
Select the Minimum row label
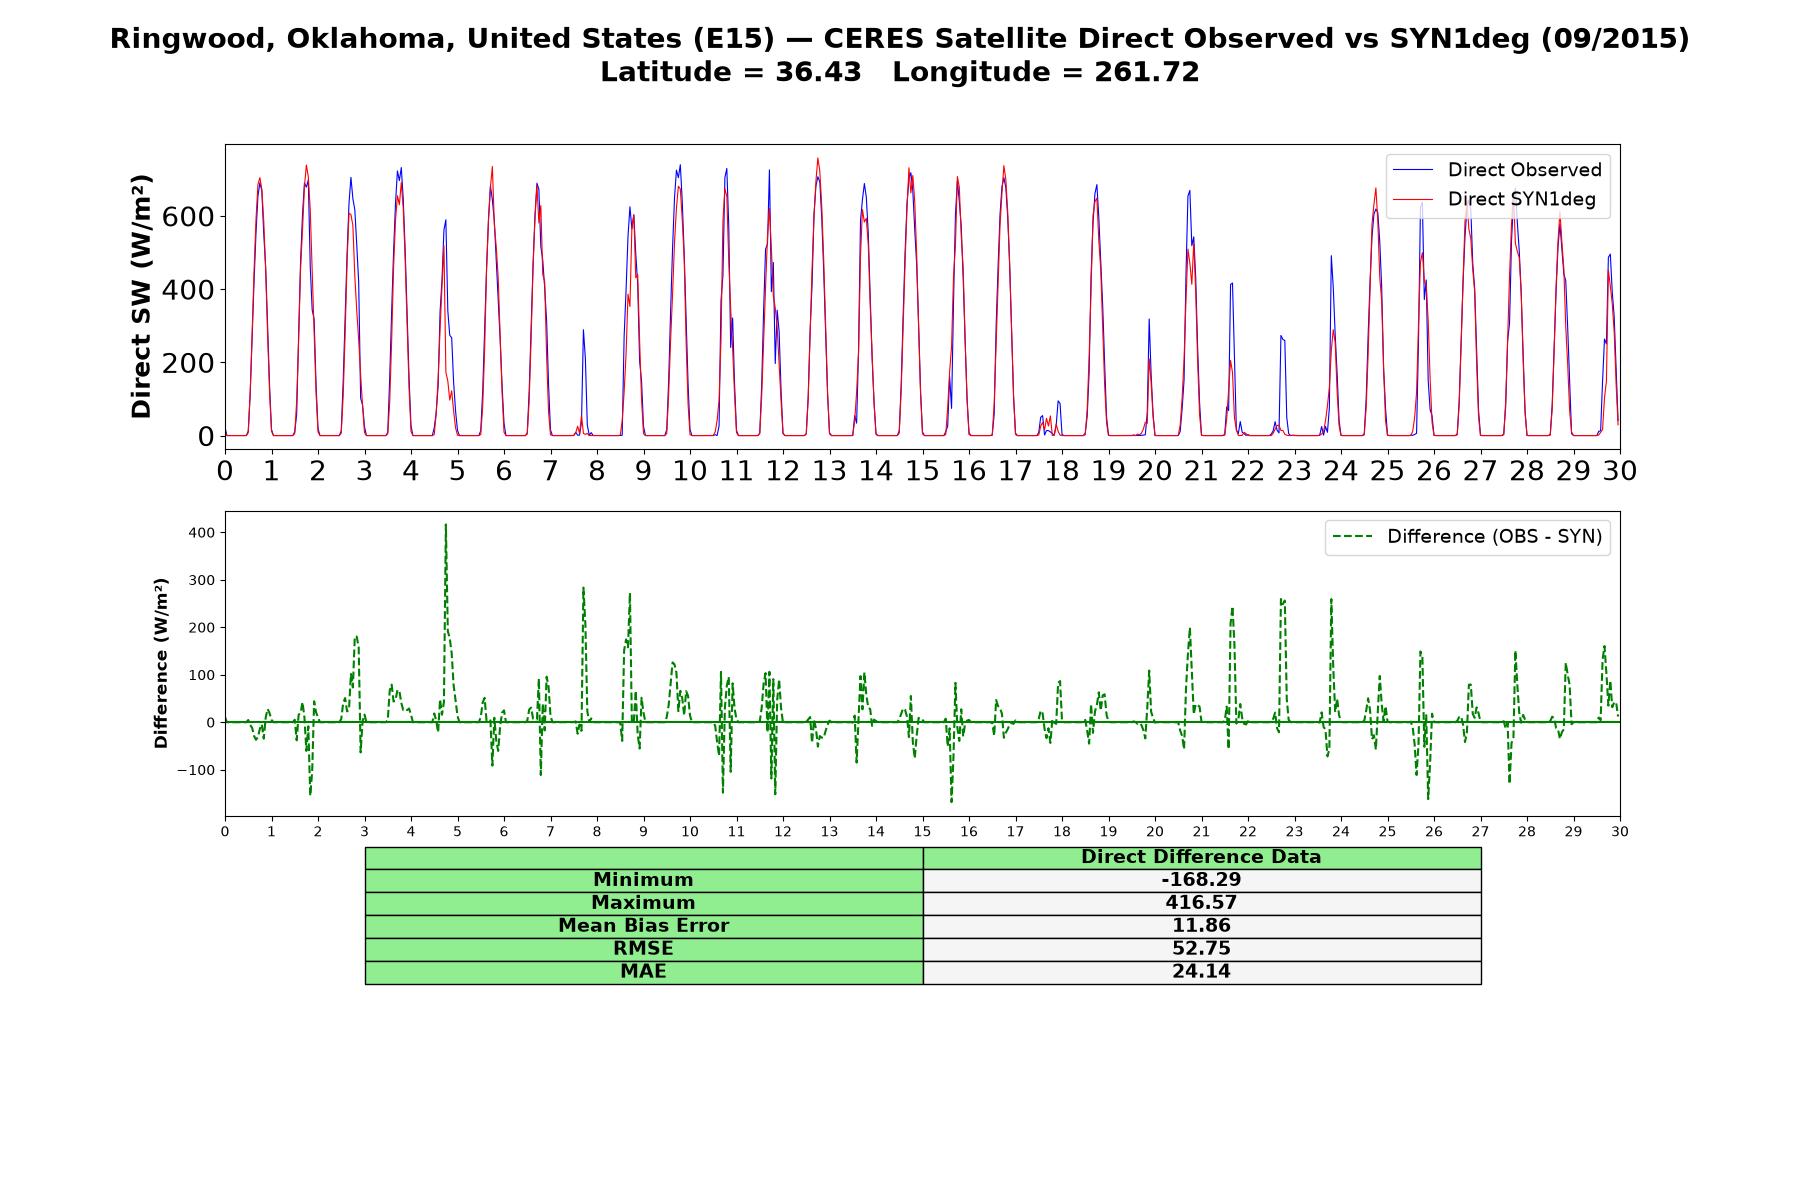tap(643, 880)
